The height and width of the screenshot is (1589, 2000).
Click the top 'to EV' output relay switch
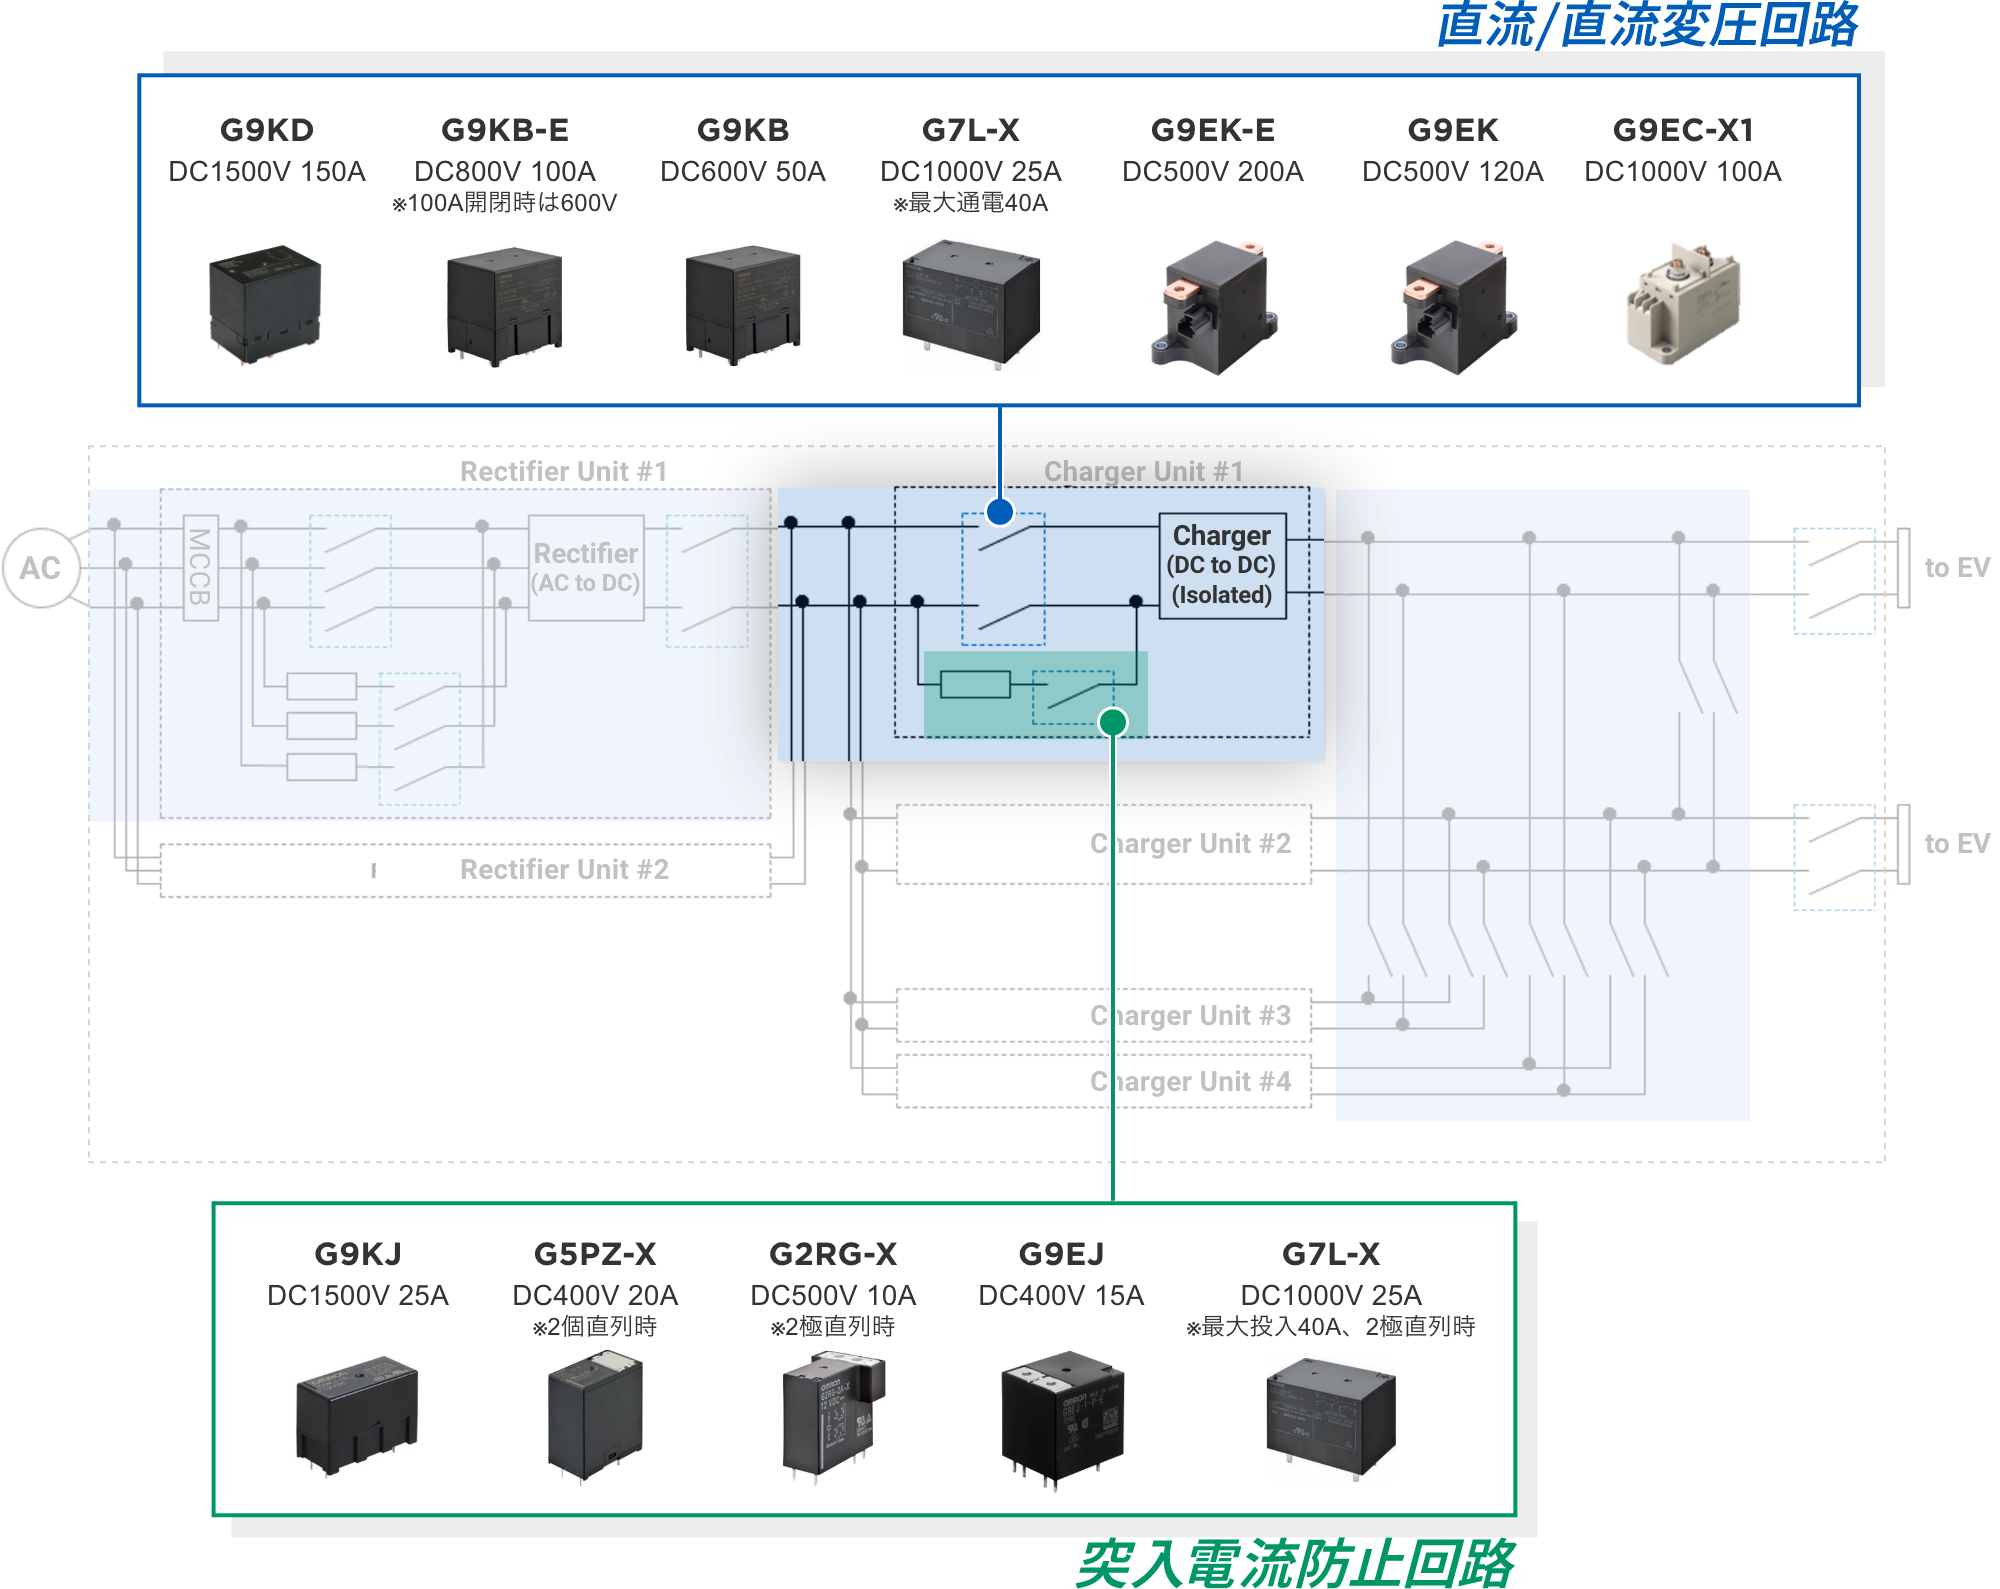(x=1833, y=581)
